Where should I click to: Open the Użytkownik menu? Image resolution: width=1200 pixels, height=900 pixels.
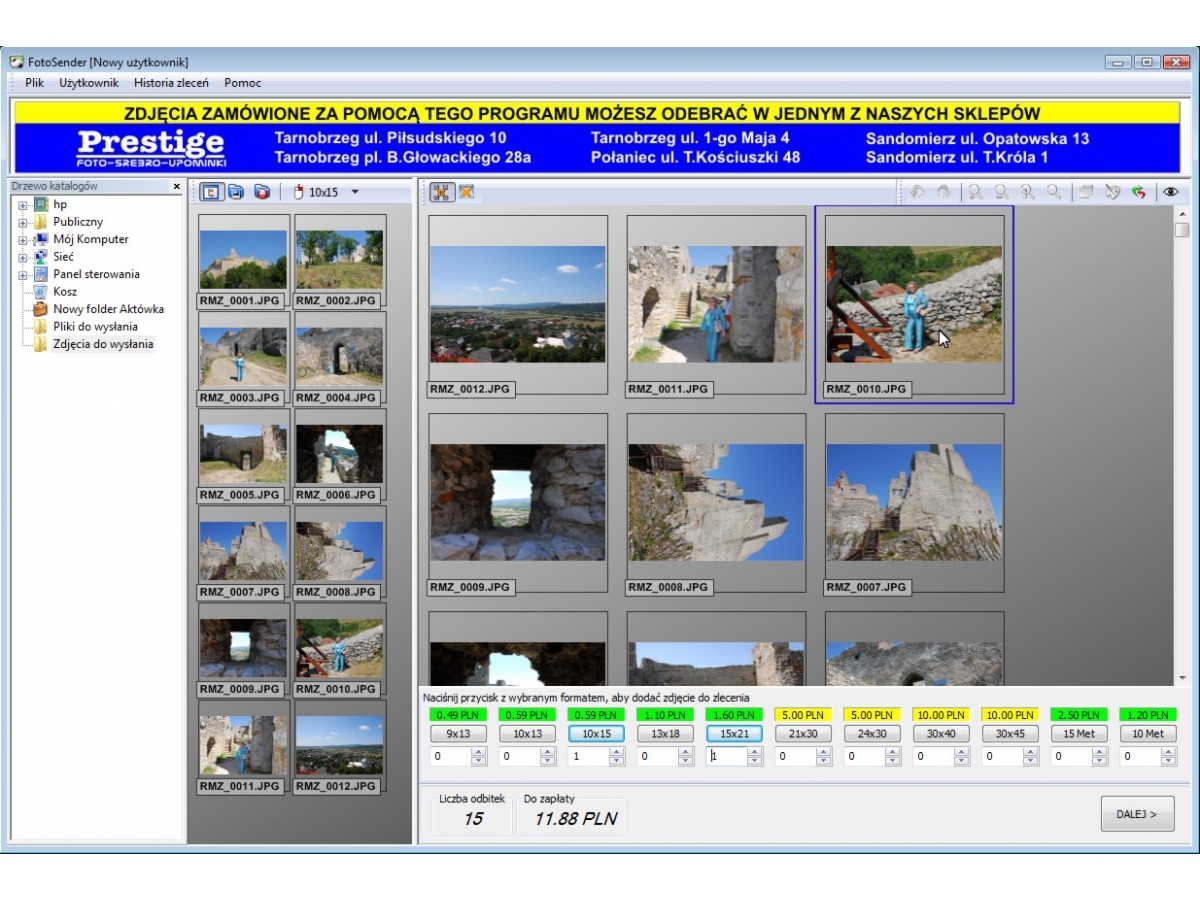click(89, 83)
